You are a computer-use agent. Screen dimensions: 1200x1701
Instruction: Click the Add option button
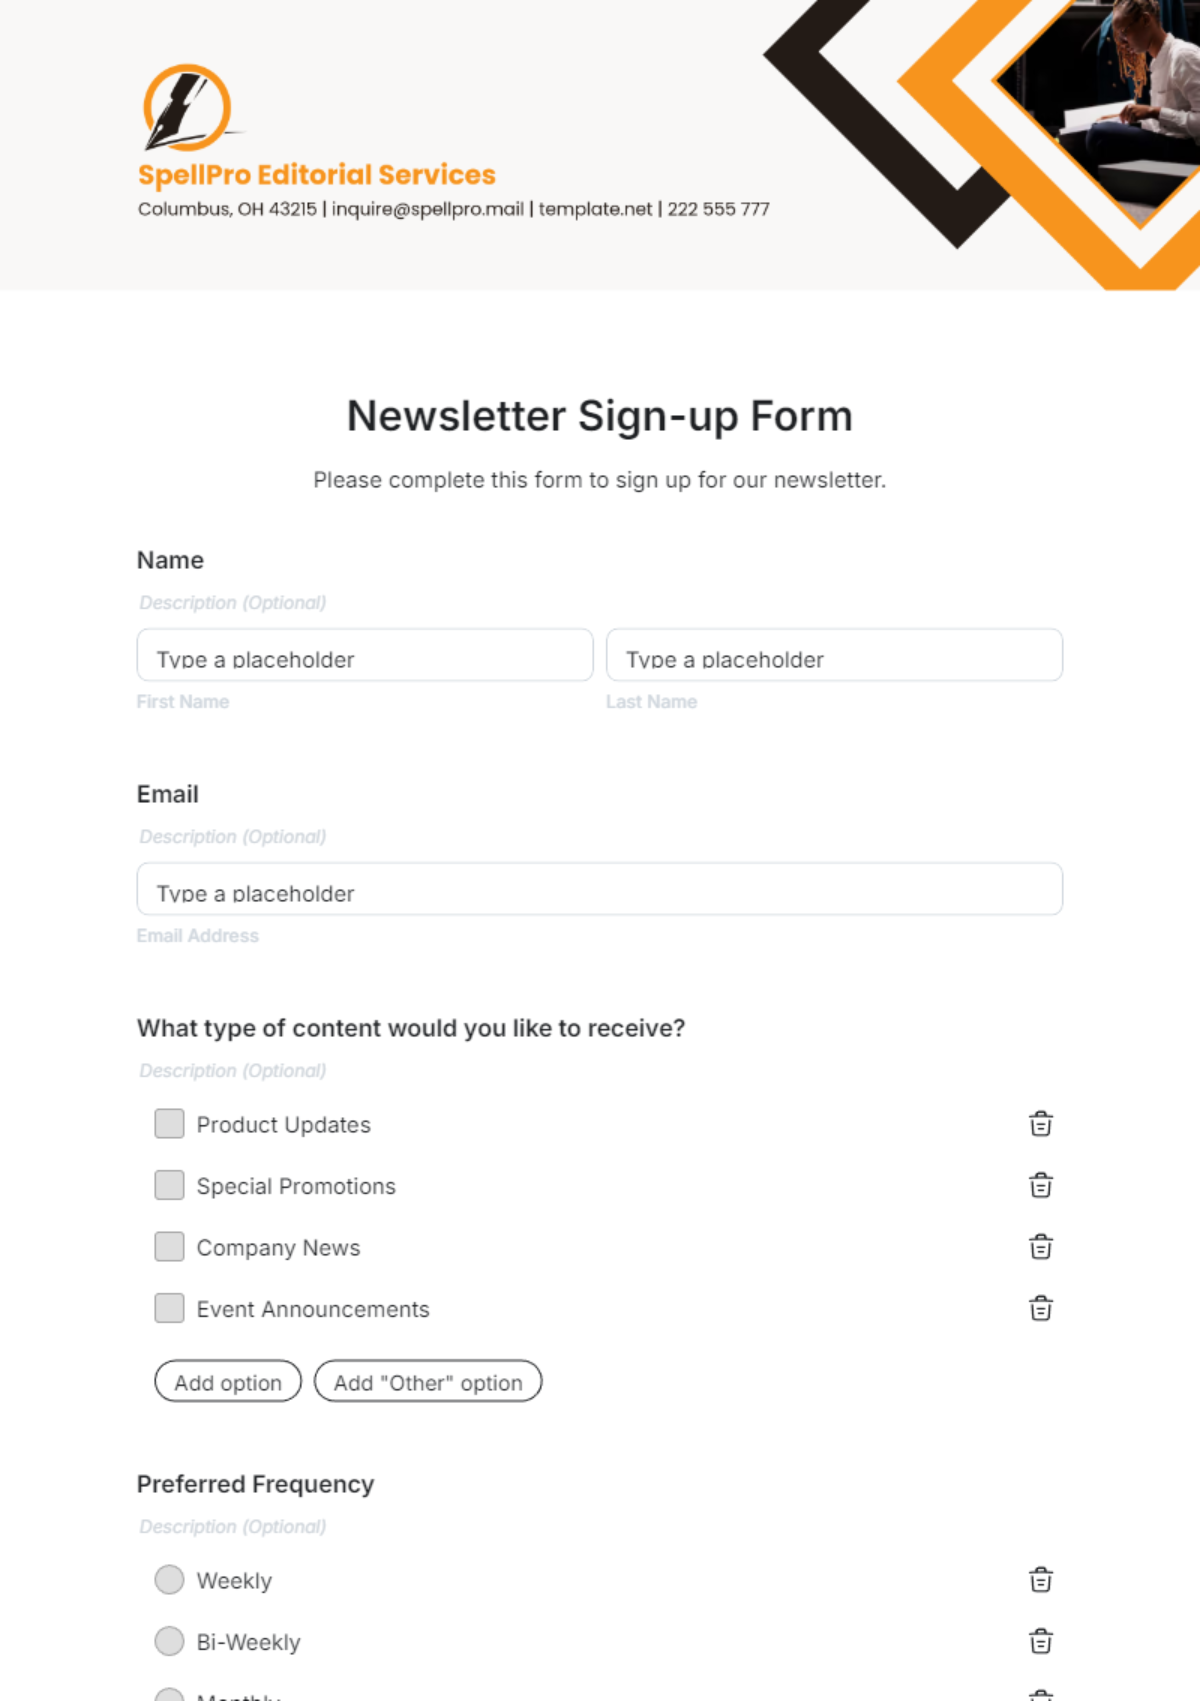coord(227,1382)
